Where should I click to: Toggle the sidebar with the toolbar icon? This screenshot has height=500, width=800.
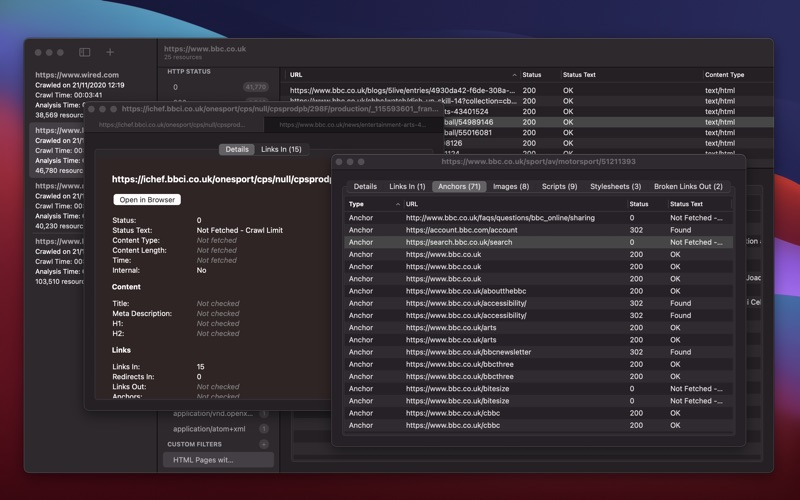85,52
